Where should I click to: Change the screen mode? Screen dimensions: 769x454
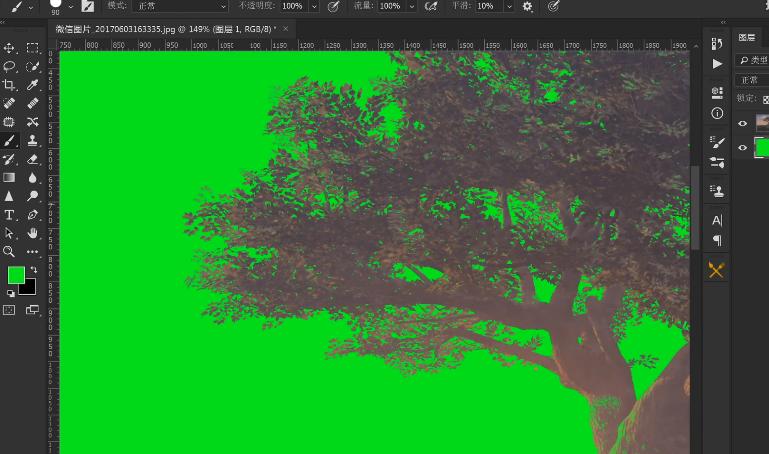click(32, 310)
